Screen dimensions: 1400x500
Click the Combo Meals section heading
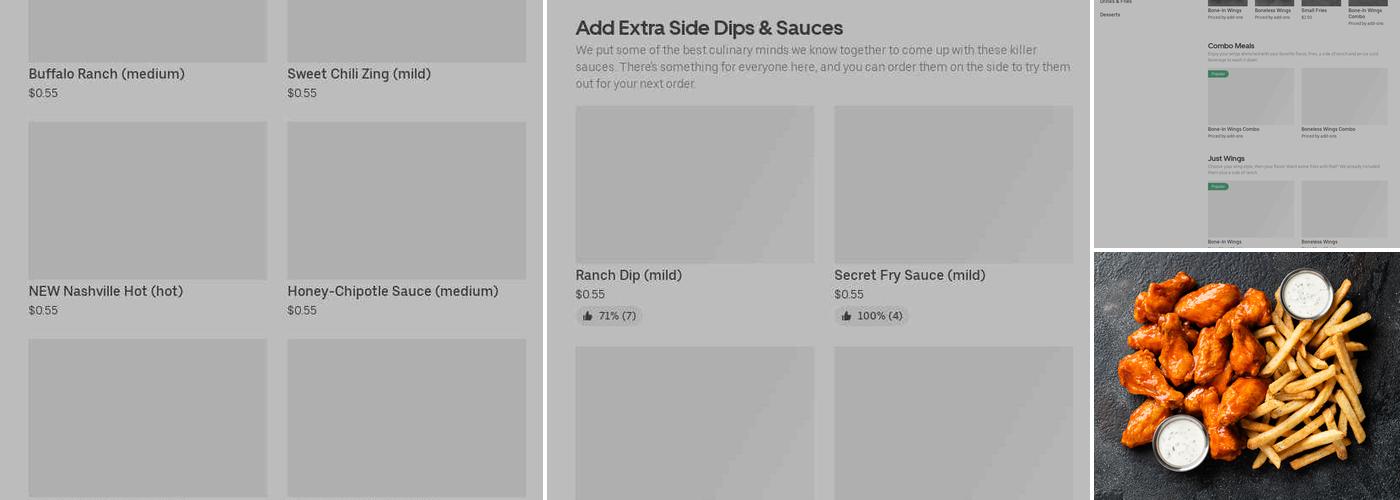[1231, 46]
